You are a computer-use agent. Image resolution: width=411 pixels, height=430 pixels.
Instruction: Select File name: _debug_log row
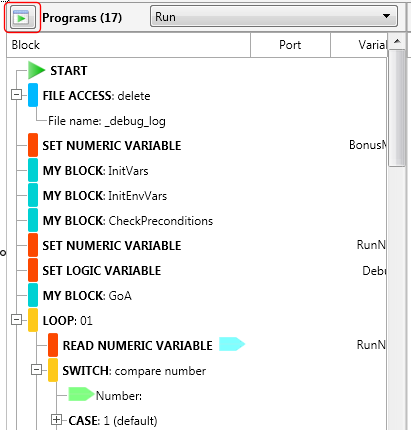[x=107, y=121]
